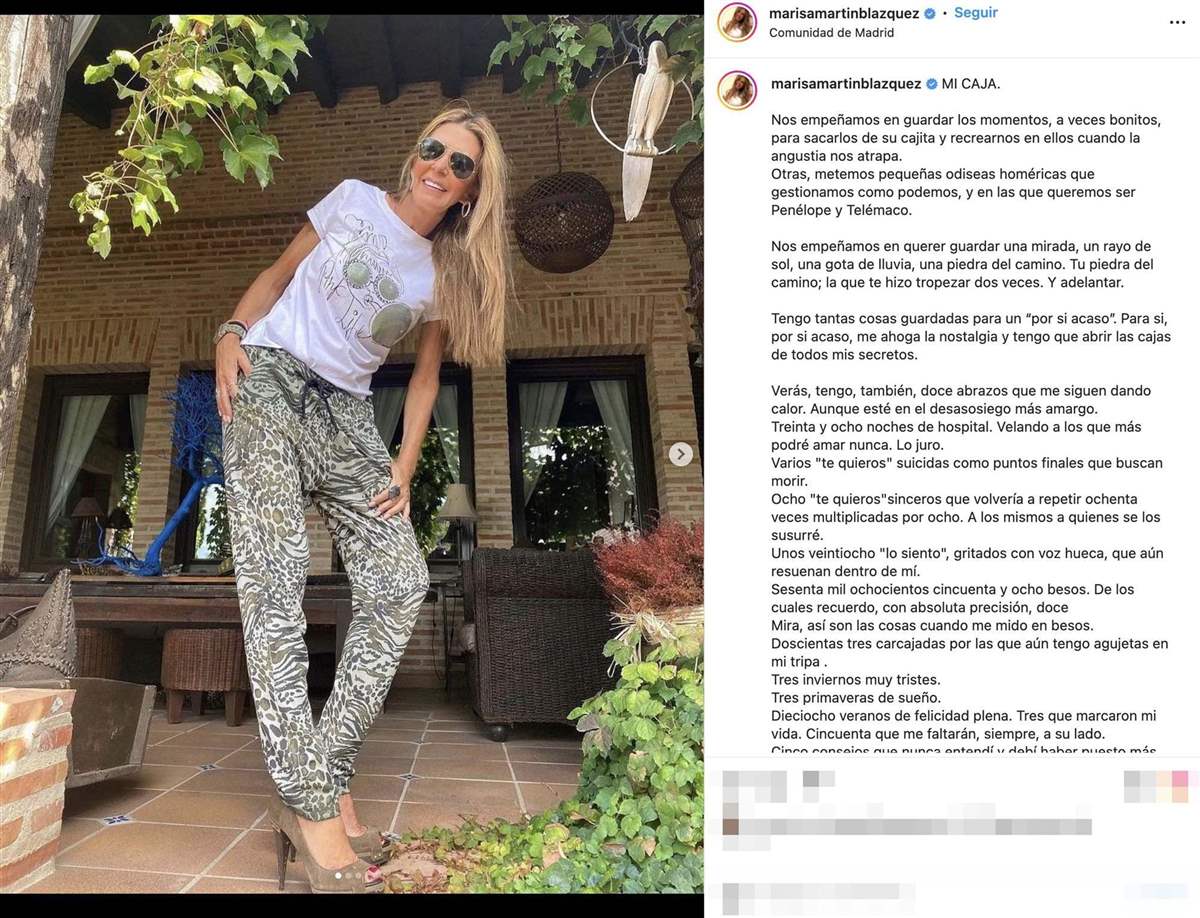Open marisamartinblazquez username in the caption

846,84
